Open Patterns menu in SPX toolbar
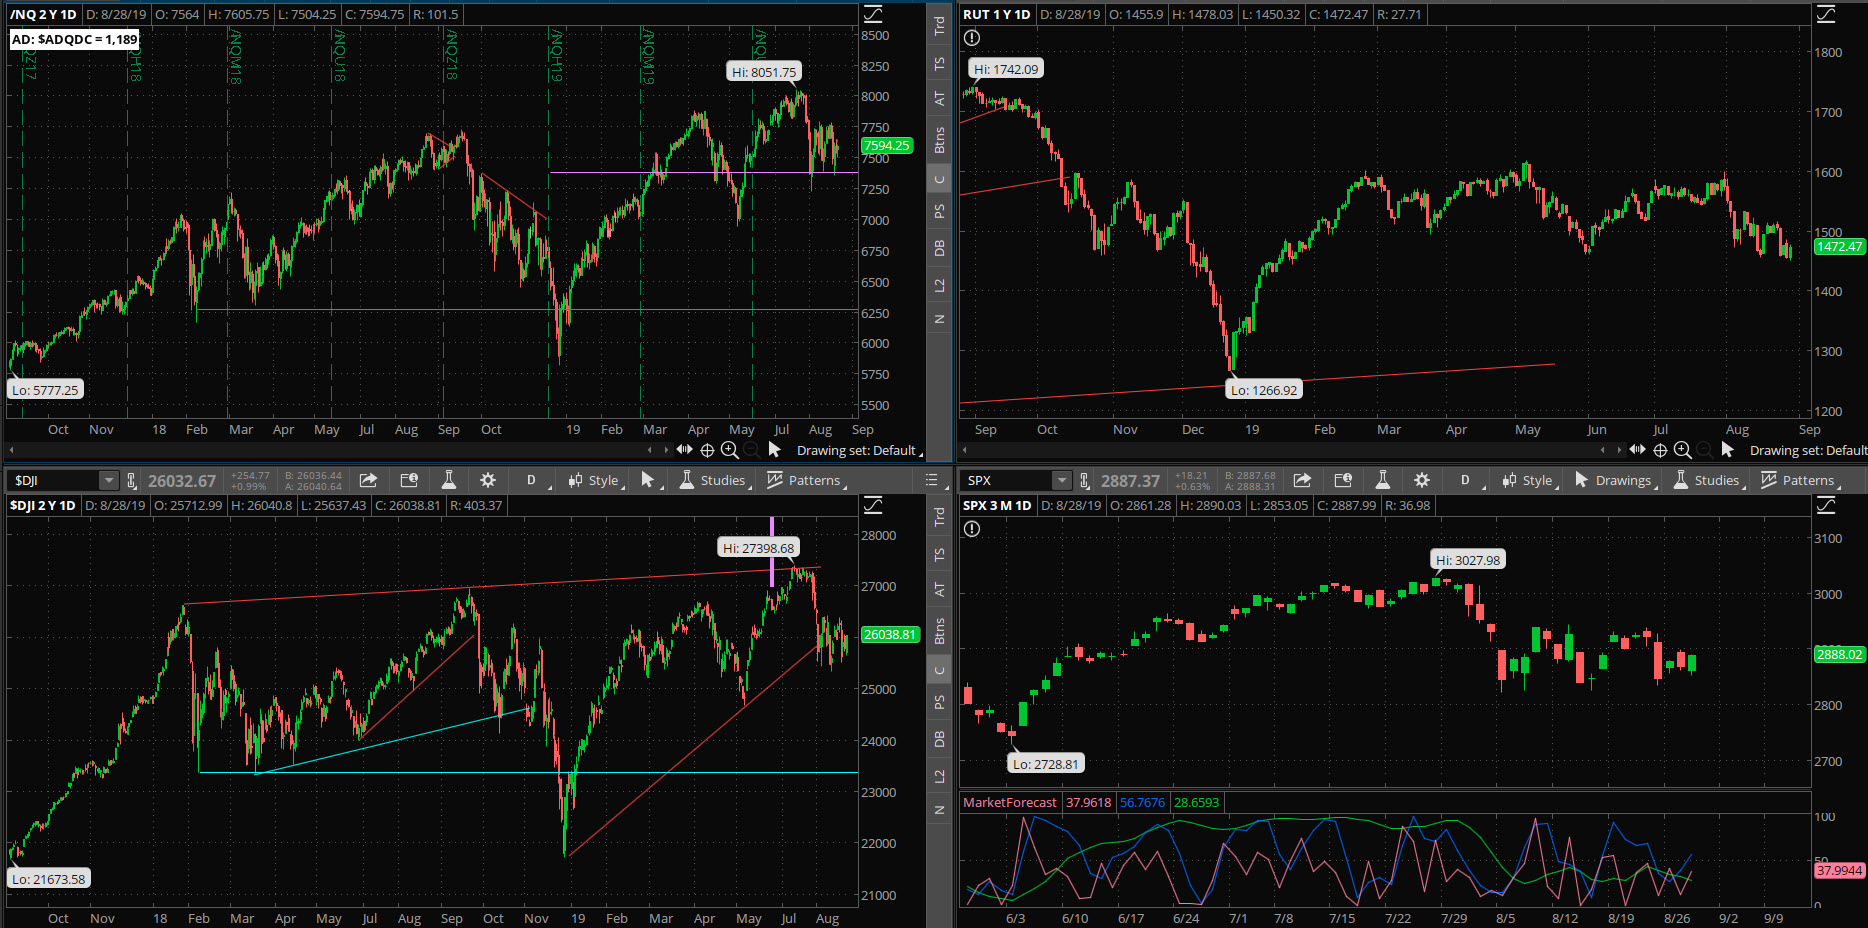The image size is (1868, 928). [x=1800, y=480]
